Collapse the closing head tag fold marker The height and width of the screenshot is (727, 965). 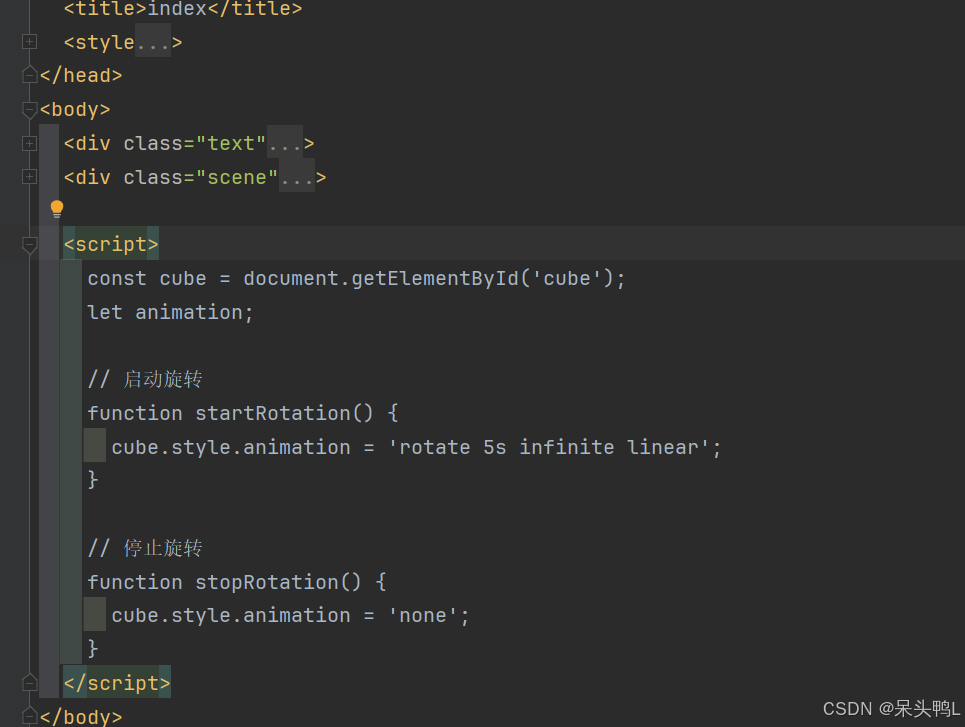pyautogui.click(x=29, y=75)
